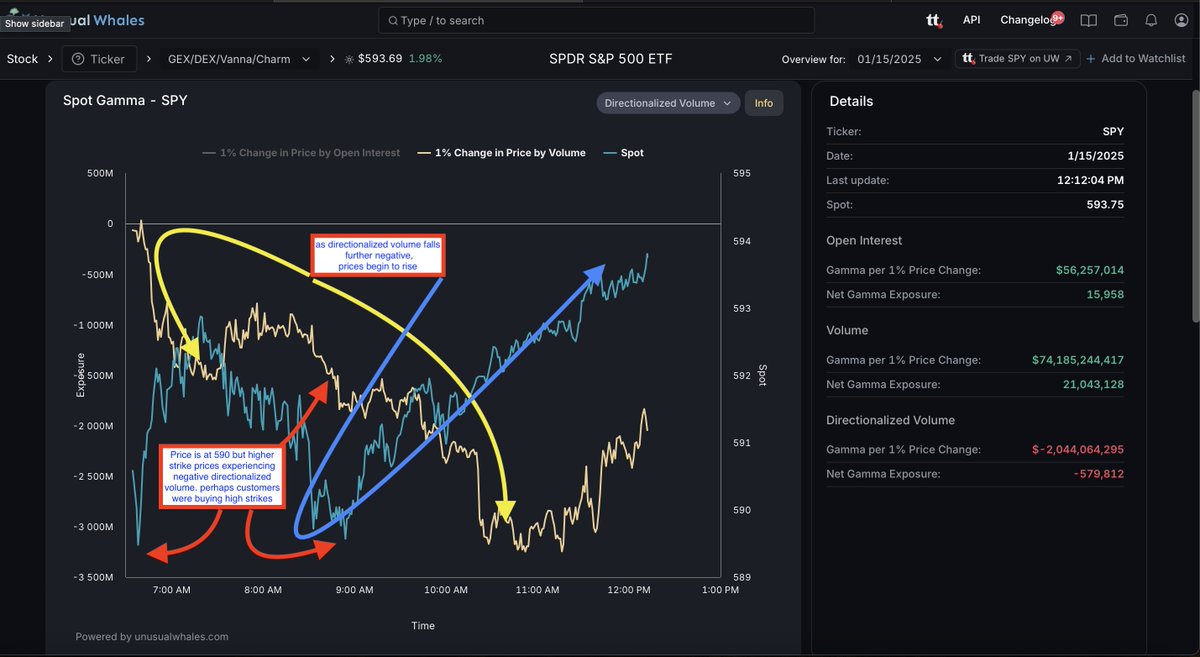Open the documentation book icon

[1089, 20]
